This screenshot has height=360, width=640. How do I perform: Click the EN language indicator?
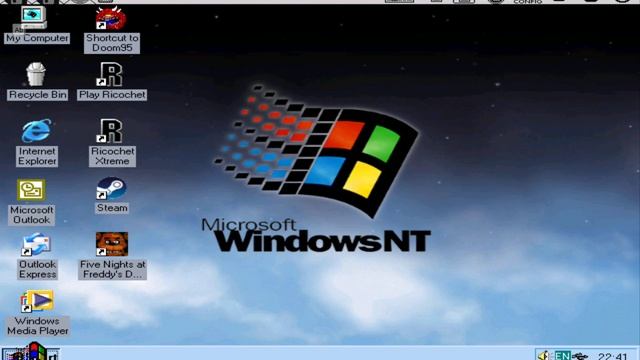tap(562, 356)
